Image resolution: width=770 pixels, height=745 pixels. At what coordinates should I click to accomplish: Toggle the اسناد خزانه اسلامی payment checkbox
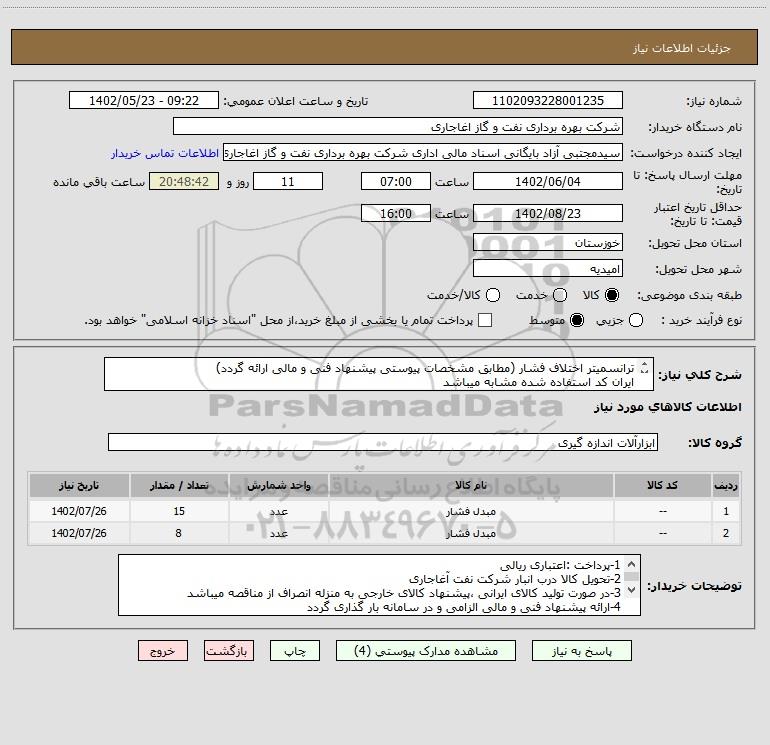[485, 320]
